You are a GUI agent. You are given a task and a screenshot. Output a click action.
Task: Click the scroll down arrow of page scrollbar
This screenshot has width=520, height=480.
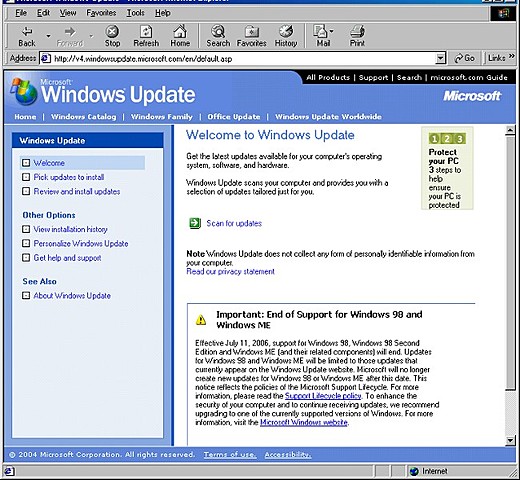pyautogui.click(x=510, y=441)
